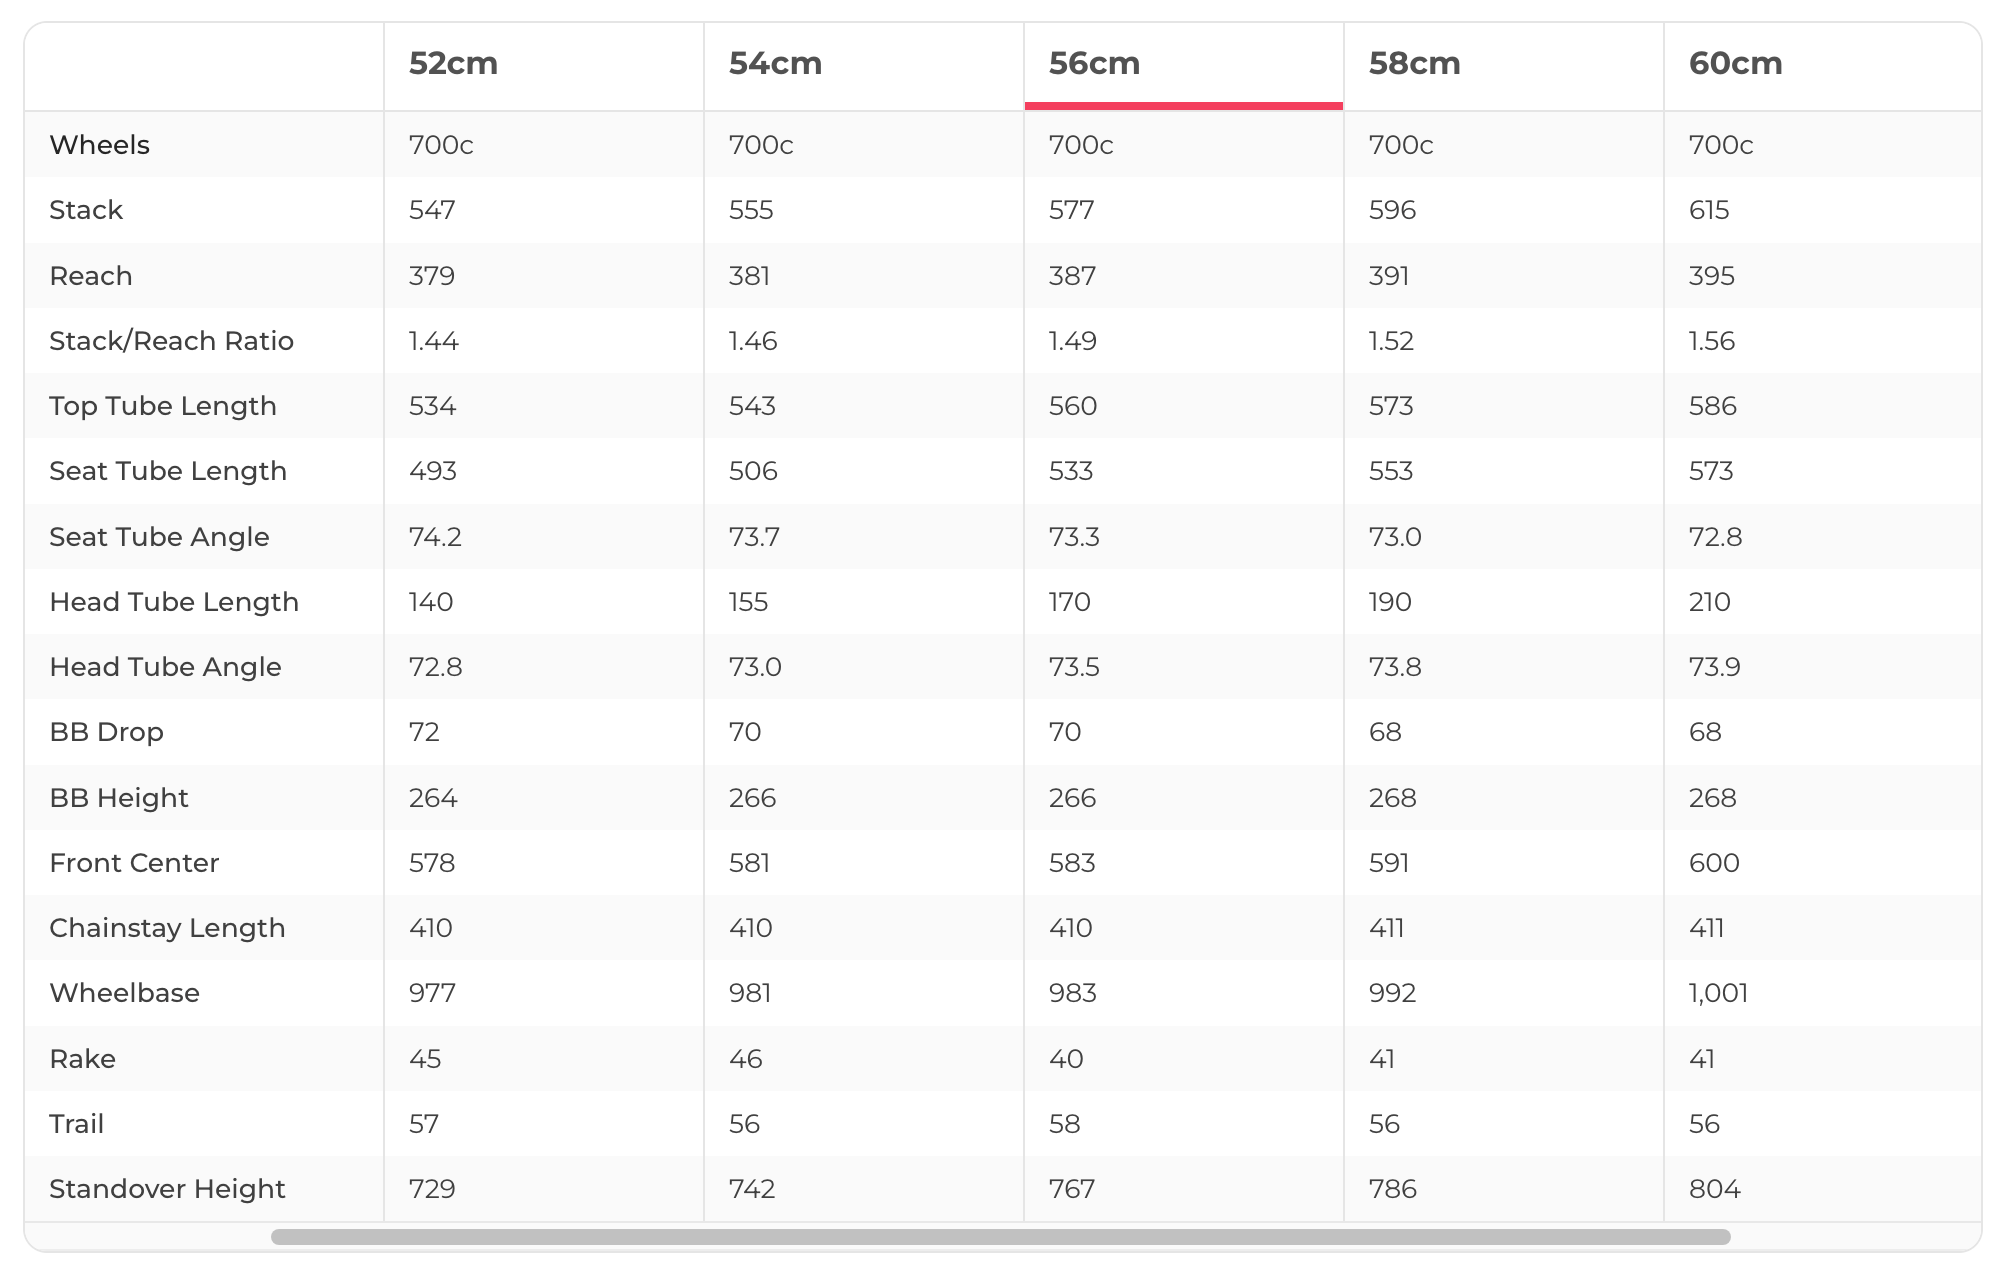
Task: Click the 1,001 wheelbase value for 60cm
Action: (x=1718, y=993)
